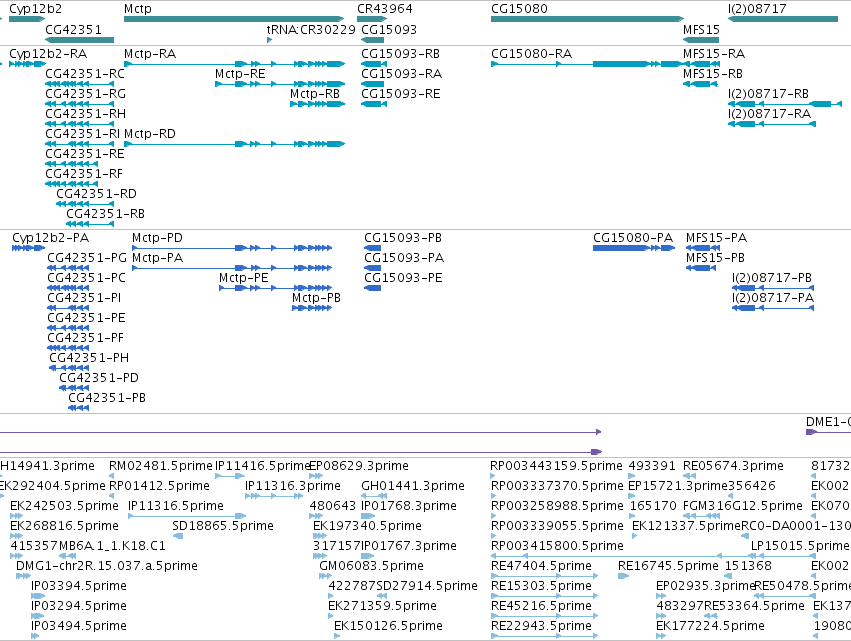Select protein CG15093-PB
The height and width of the screenshot is (641, 851).
click(403, 238)
